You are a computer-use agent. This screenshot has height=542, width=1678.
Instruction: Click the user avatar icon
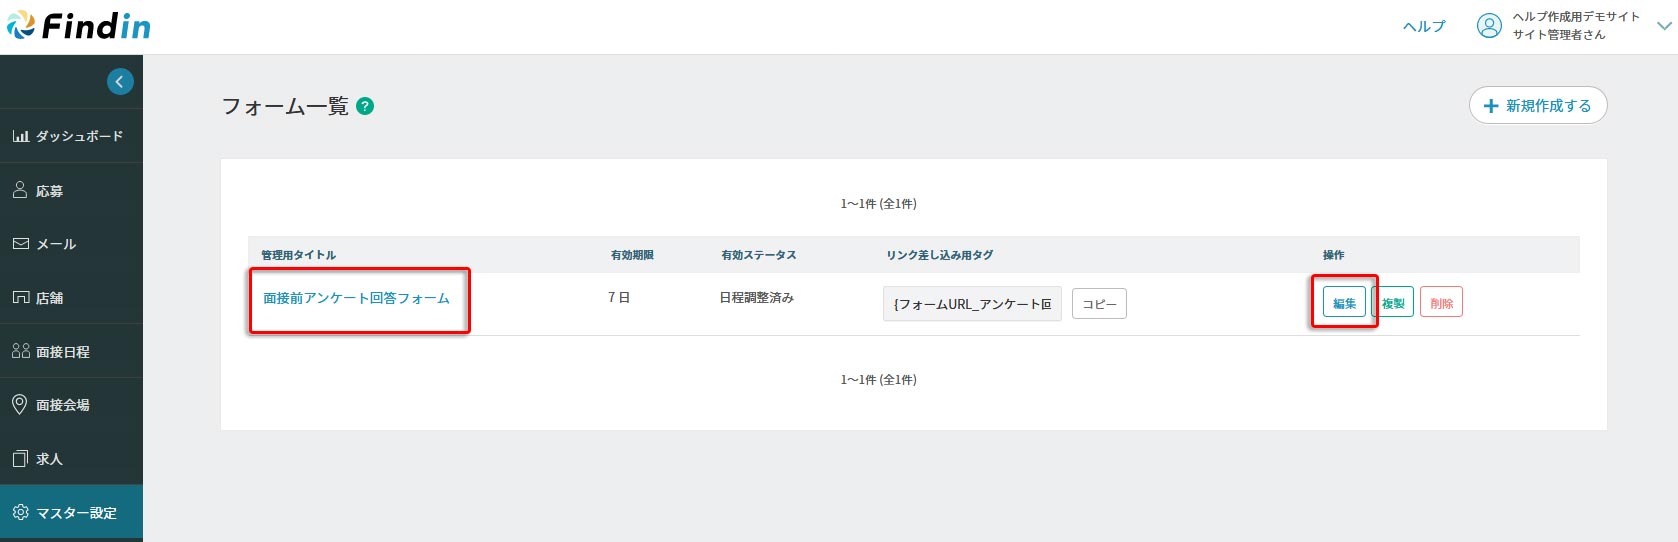1489,26
